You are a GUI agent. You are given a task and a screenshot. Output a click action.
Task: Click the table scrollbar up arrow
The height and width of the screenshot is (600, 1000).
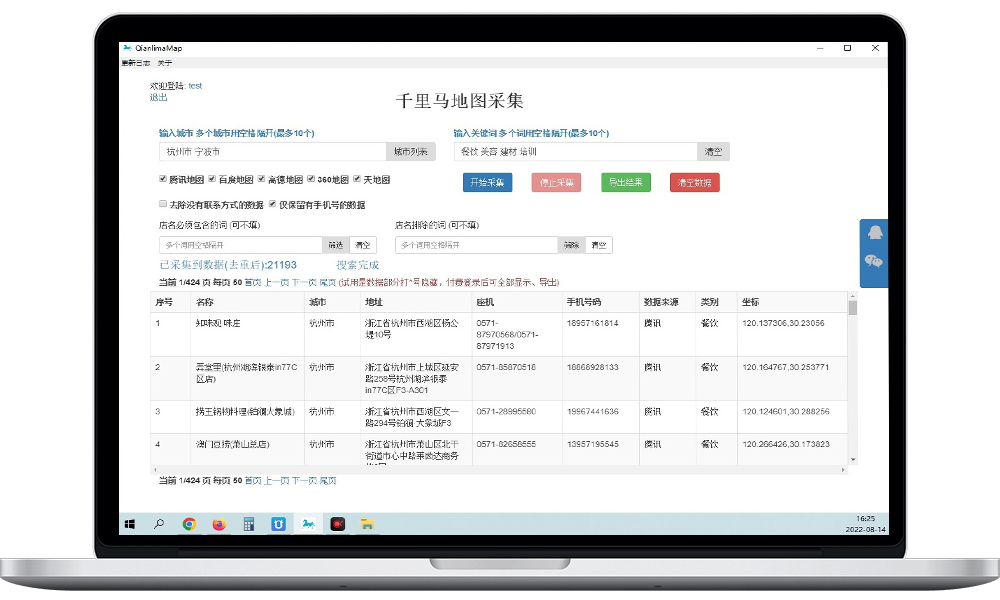coord(853,296)
